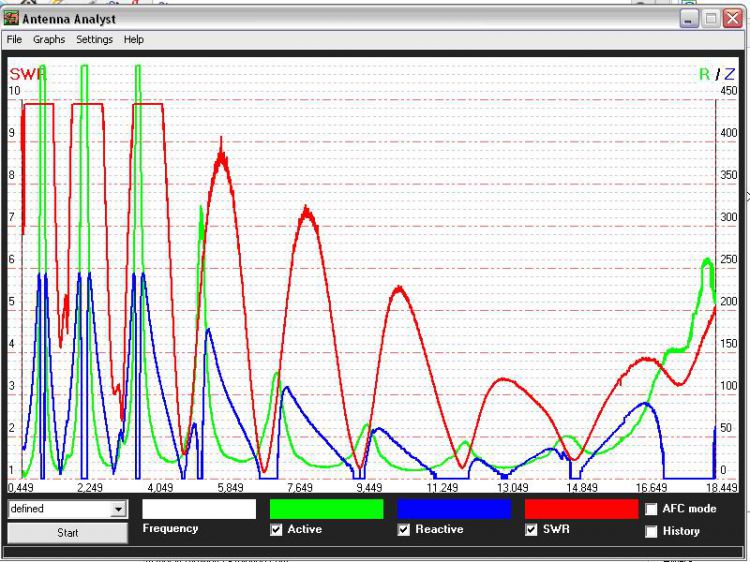This screenshot has width=750, height=562.
Task: Click the 5,849 frequency axis label
Action: (230, 487)
